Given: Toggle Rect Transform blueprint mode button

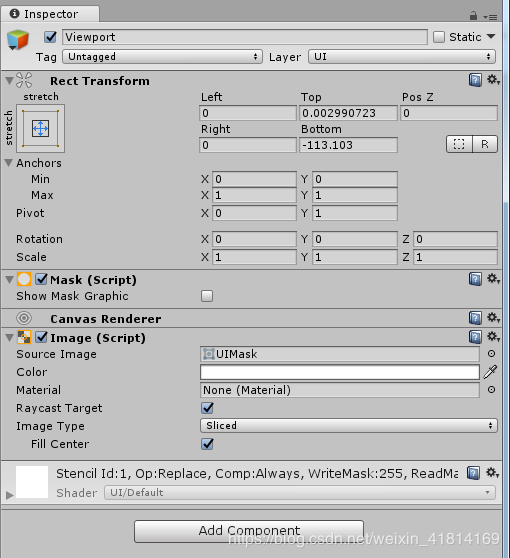Looking at the screenshot, I should point(459,144).
